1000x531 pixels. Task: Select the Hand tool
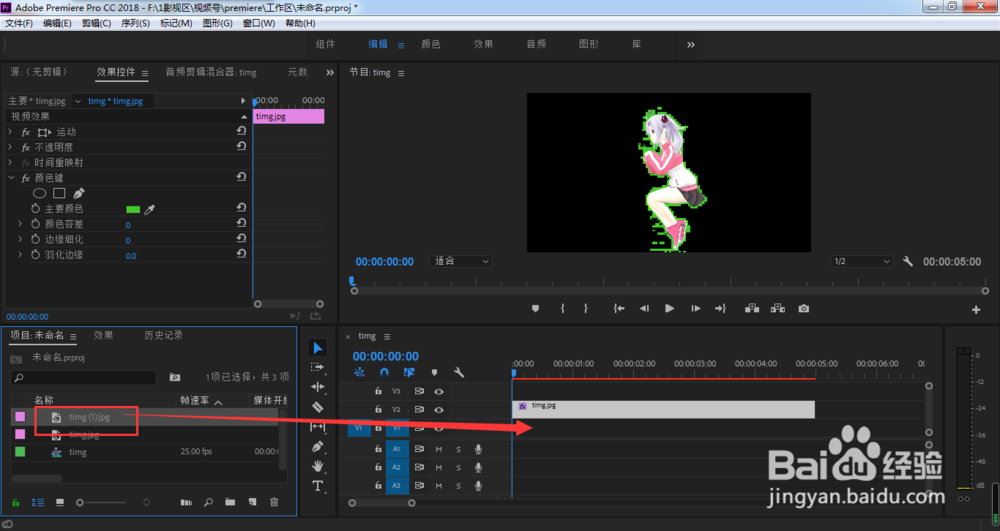pos(318,467)
